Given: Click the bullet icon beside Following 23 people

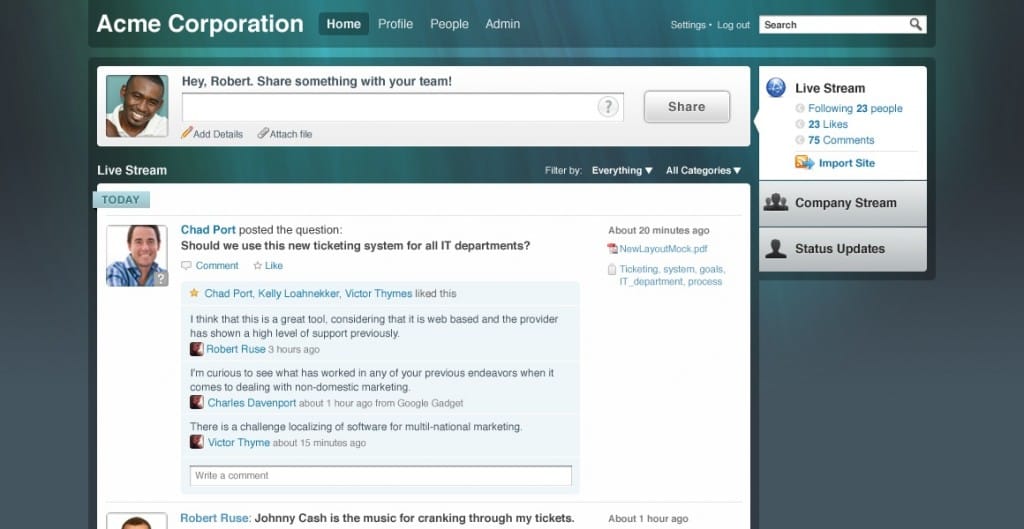Looking at the screenshot, I should [800, 108].
